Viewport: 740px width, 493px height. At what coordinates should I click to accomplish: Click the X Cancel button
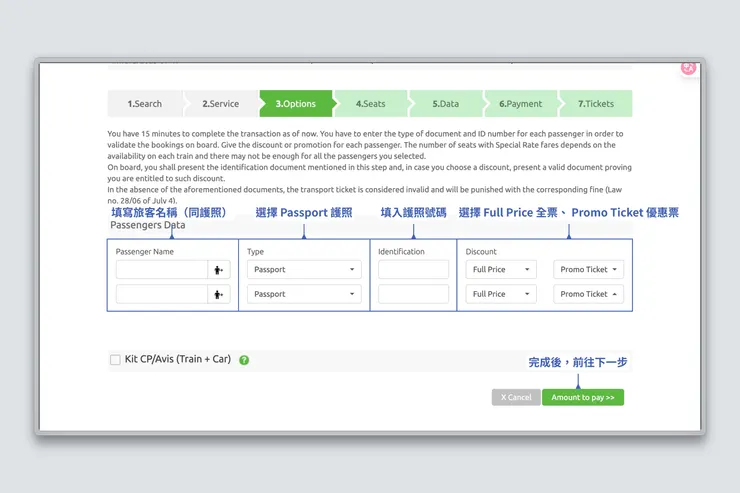pyautogui.click(x=516, y=397)
